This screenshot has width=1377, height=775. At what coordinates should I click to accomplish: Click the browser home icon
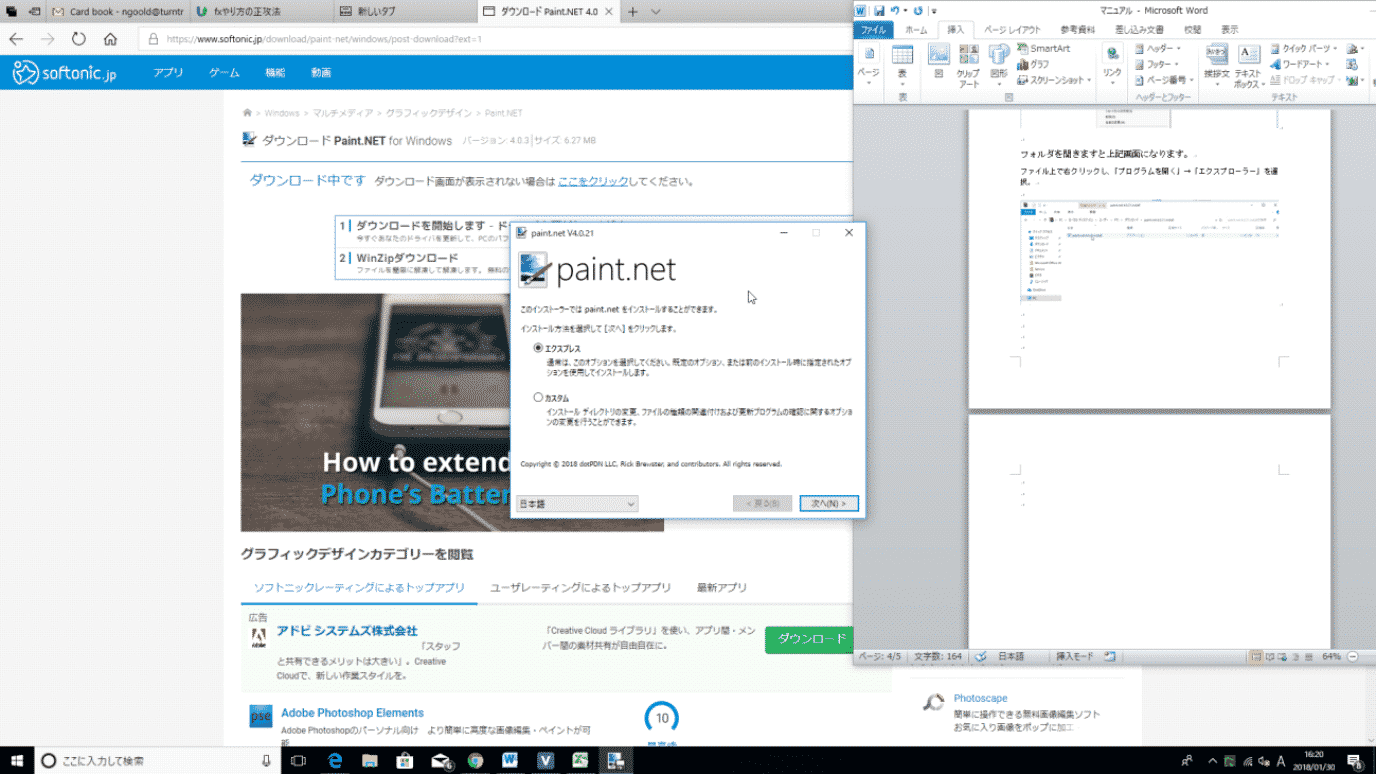(x=110, y=39)
